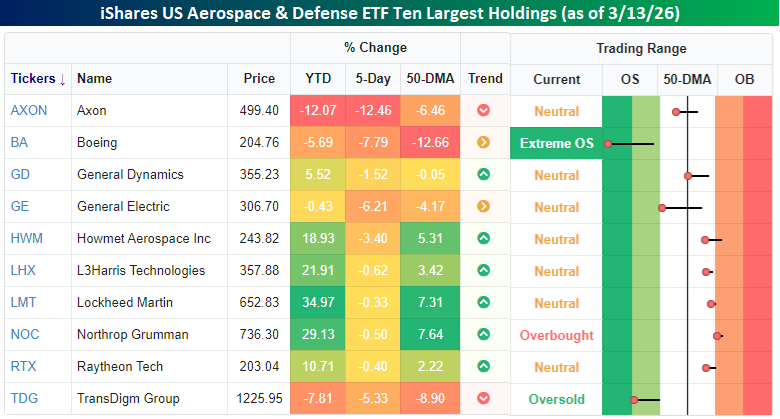Sort by the 5-Day column header
780x419 pixels.
[x=375, y=79]
